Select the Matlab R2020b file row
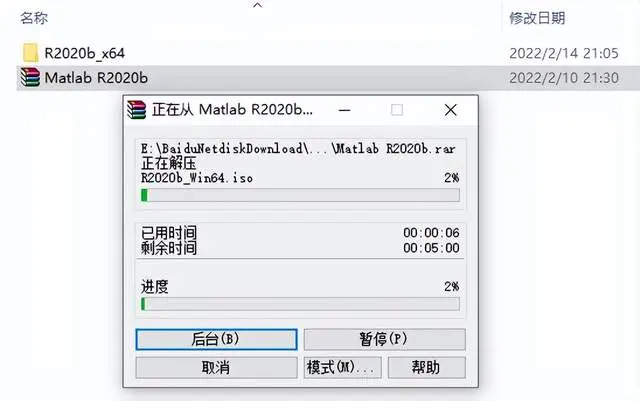 (x=328, y=78)
